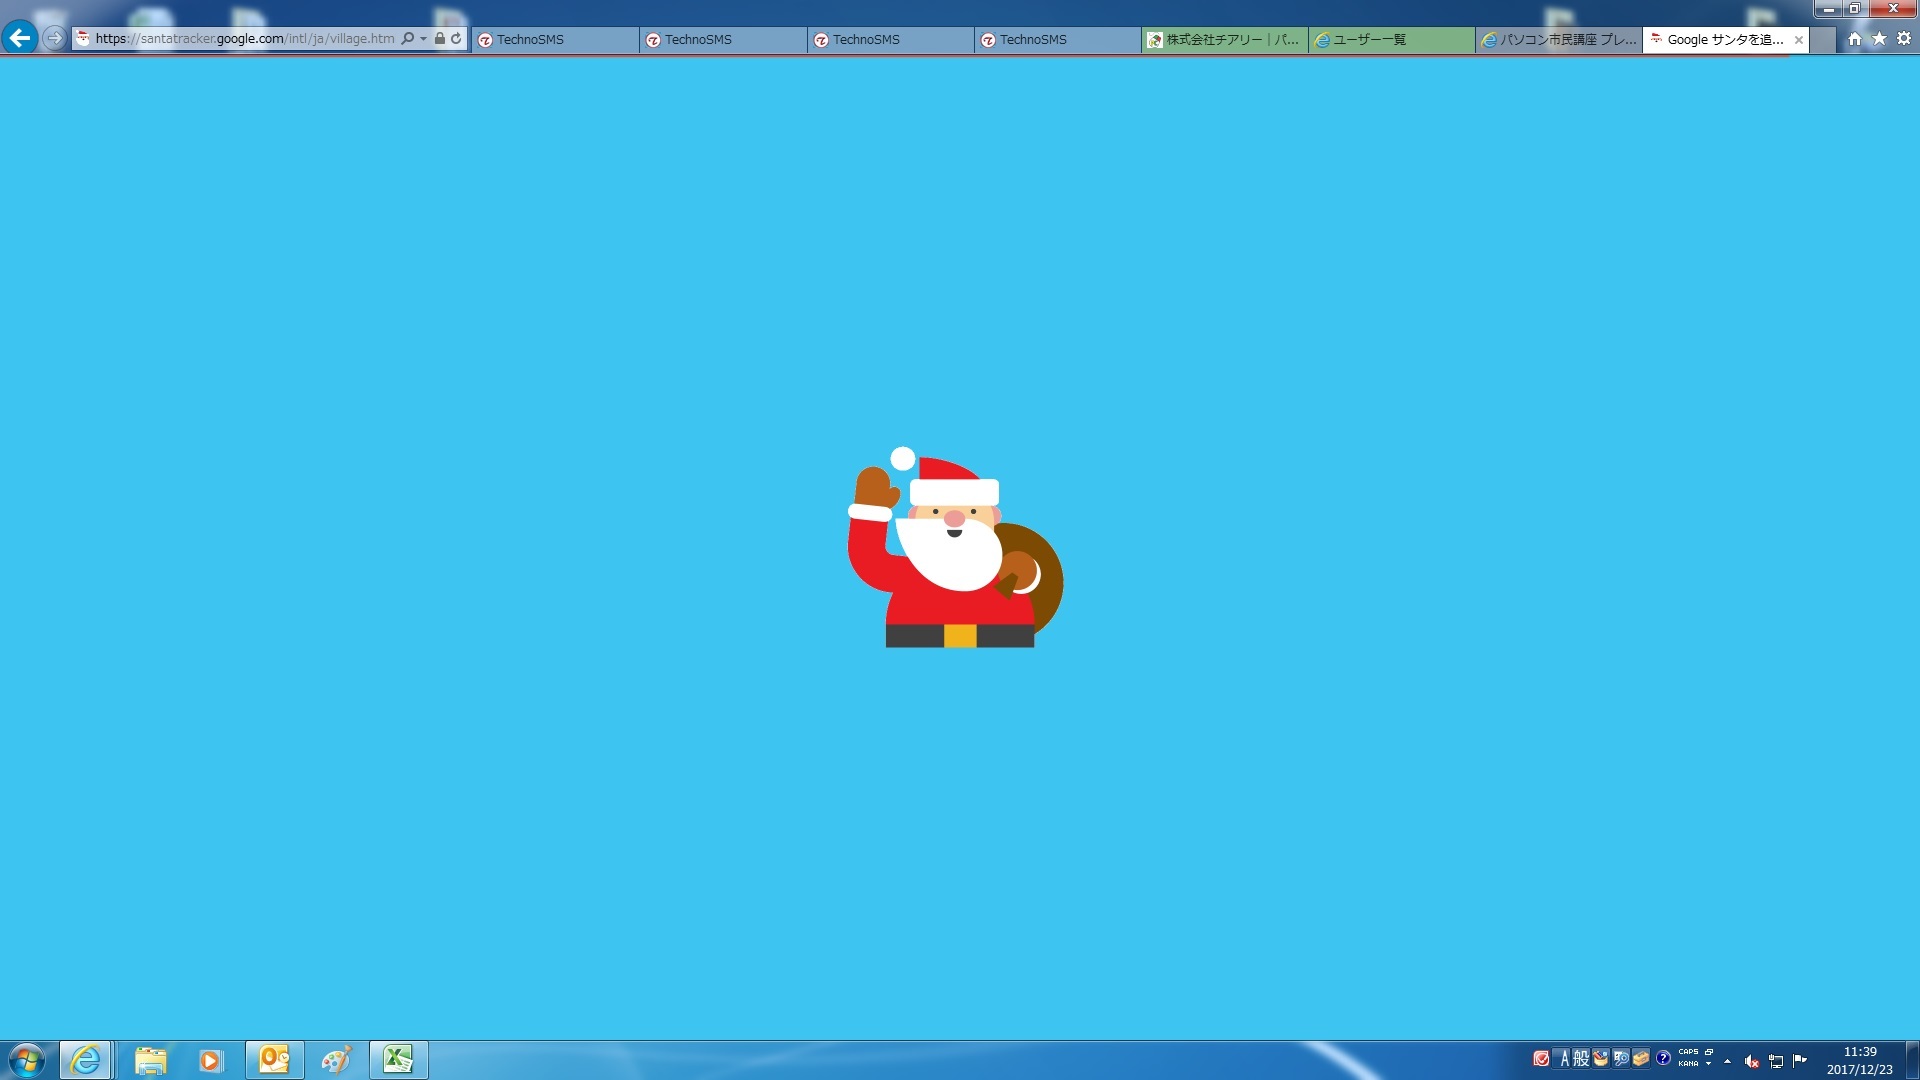This screenshot has width=1920, height=1080.
Task: Toggle the muted speaker volume icon
Action: pyautogui.click(x=1751, y=1061)
